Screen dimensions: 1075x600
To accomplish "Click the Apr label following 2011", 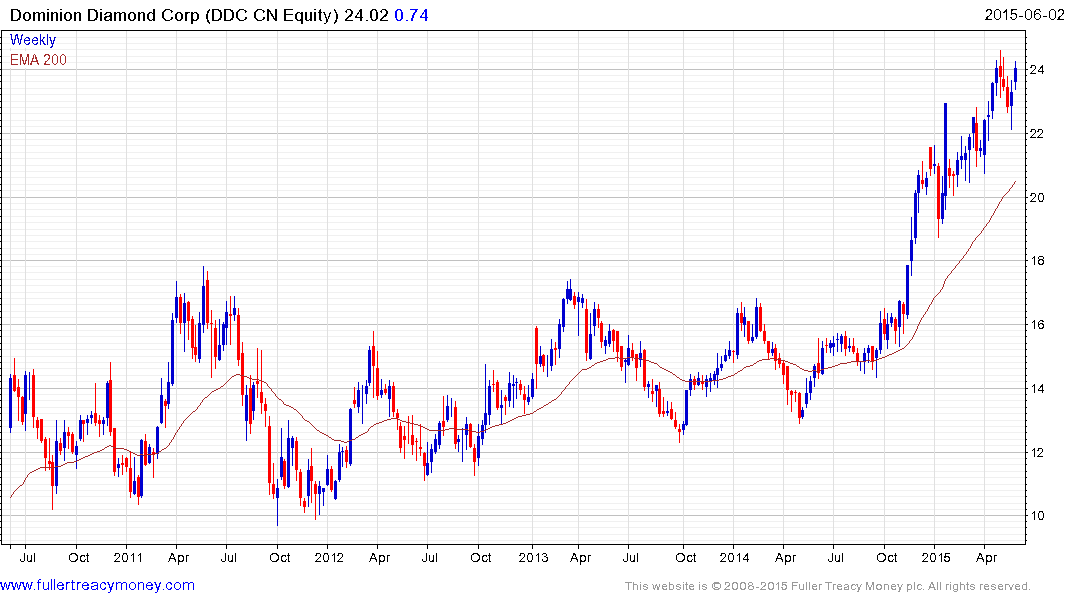I will 178,558.
